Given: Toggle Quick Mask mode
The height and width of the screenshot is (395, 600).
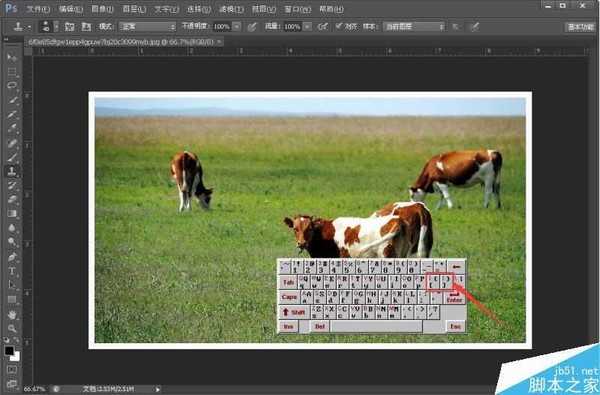Looking at the screenshot, I should [12, 370].
